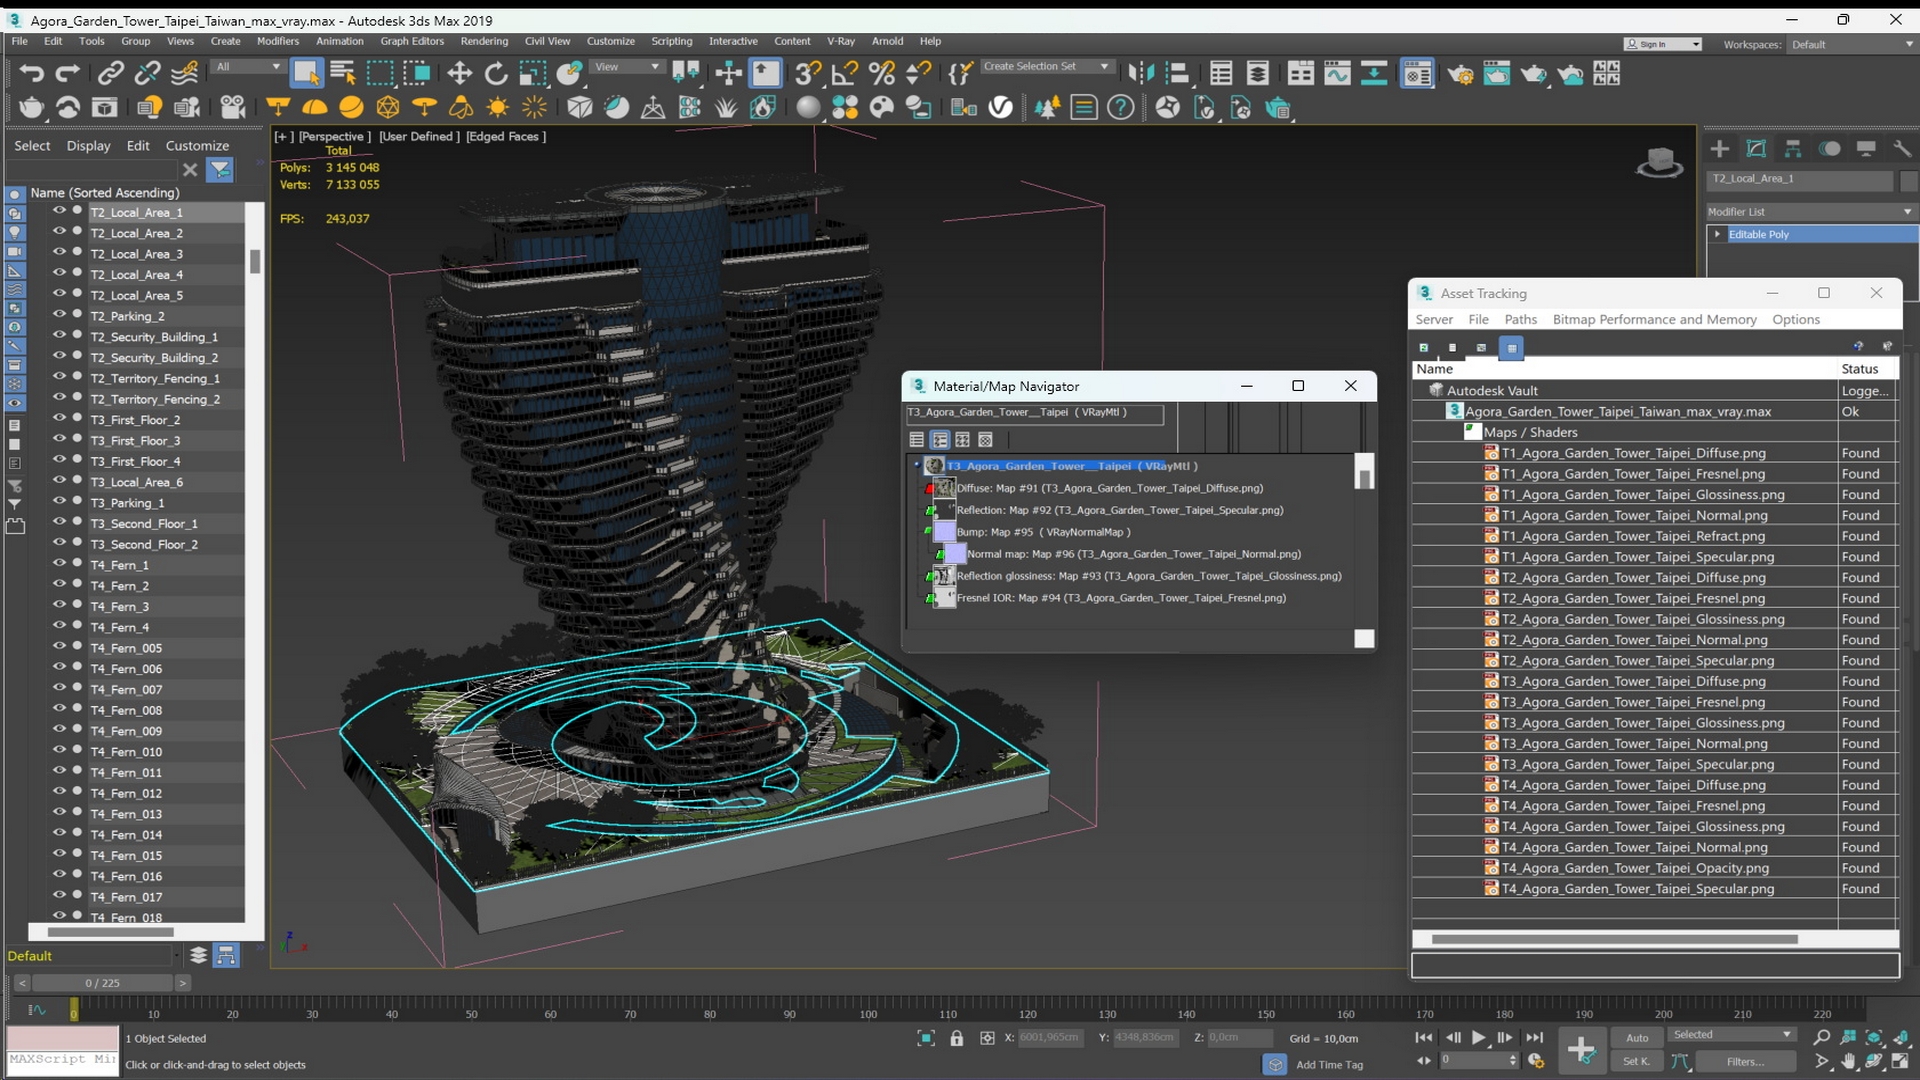
Task: Click the Undo arrow icon
Action: pyautogui.click(x=31, y=73)
